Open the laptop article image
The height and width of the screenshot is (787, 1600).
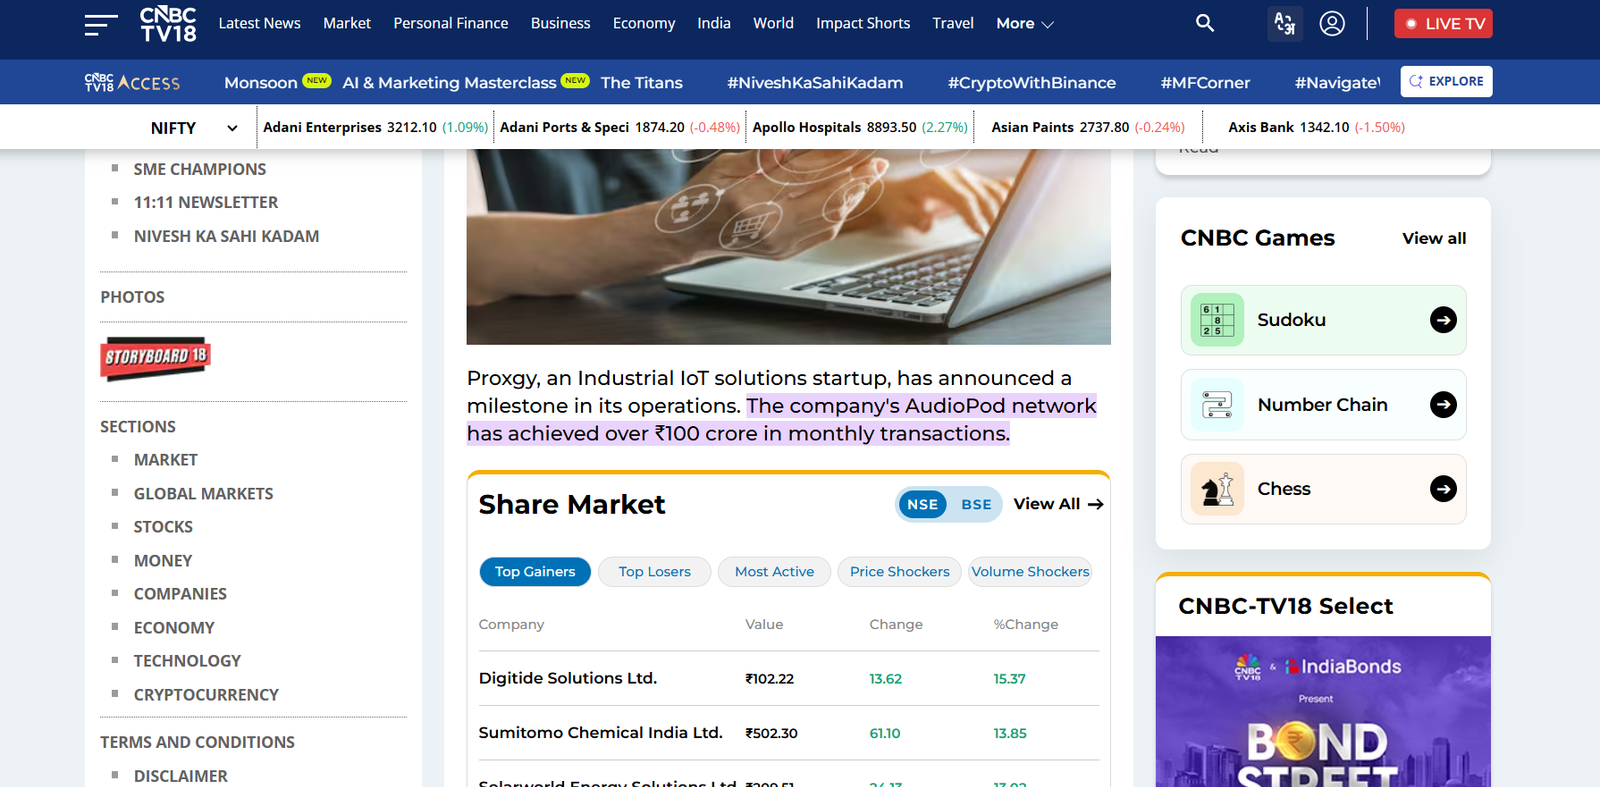788,247
